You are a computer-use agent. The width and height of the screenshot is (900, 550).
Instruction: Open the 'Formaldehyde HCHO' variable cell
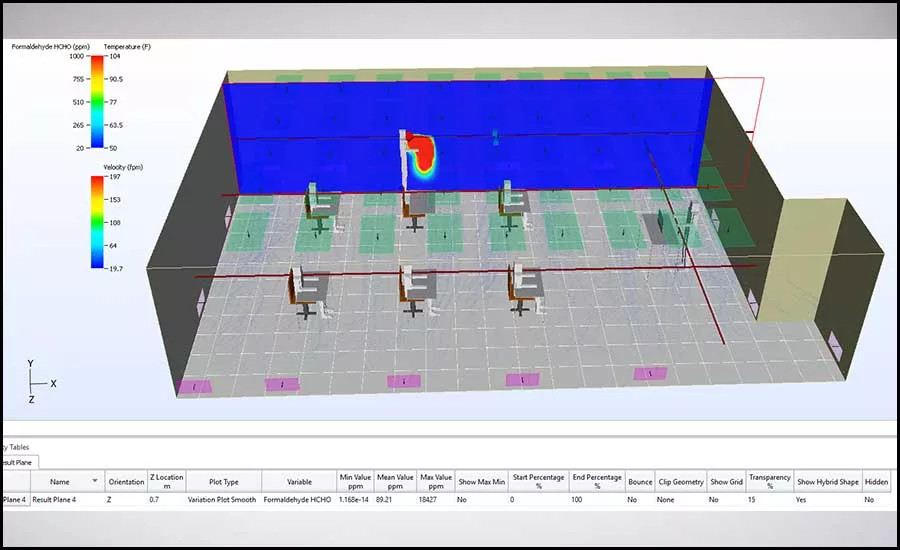click(299, 499)
